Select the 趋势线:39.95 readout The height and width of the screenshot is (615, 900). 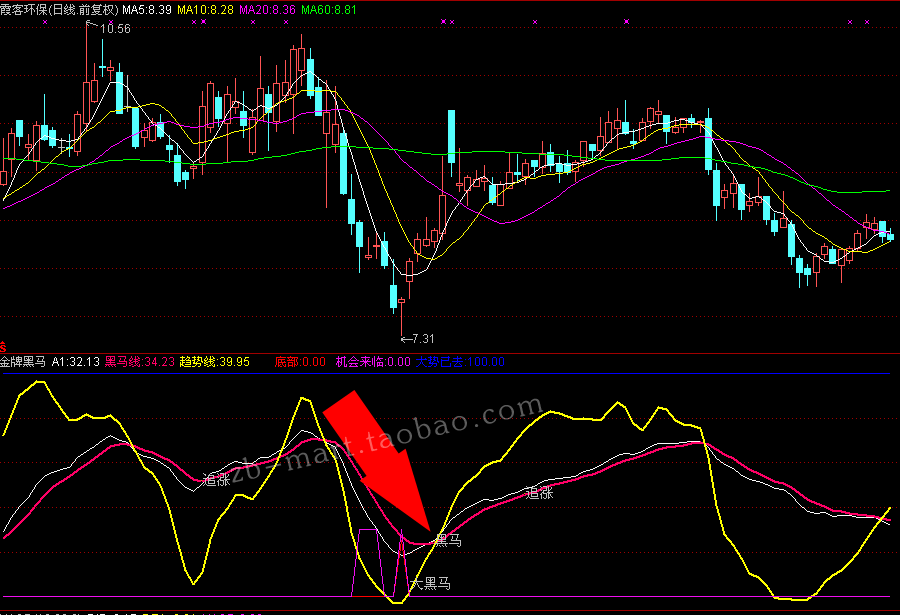point(215,362)
